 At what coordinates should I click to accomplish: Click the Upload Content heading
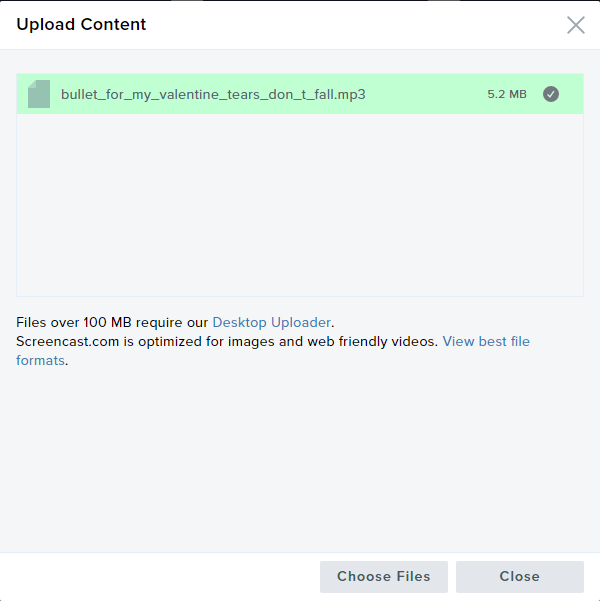81,25
